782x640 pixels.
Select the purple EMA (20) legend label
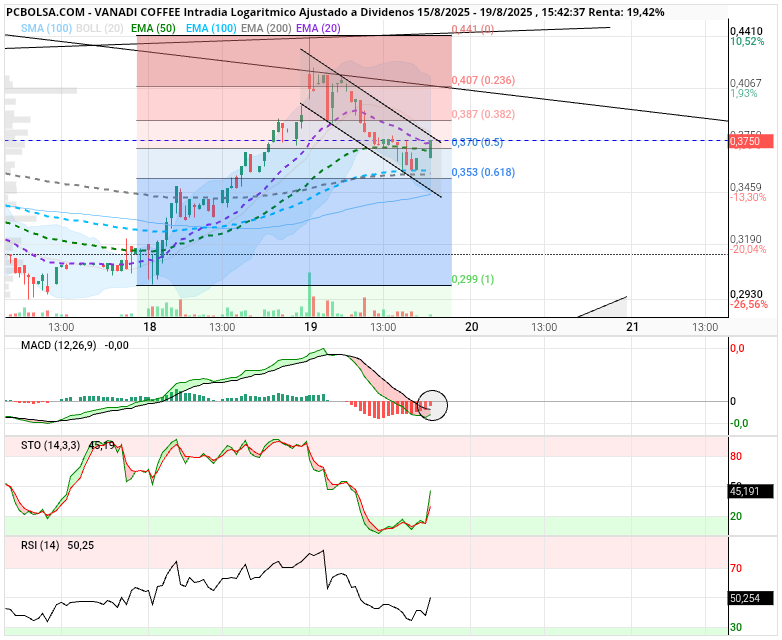(318, 28)
